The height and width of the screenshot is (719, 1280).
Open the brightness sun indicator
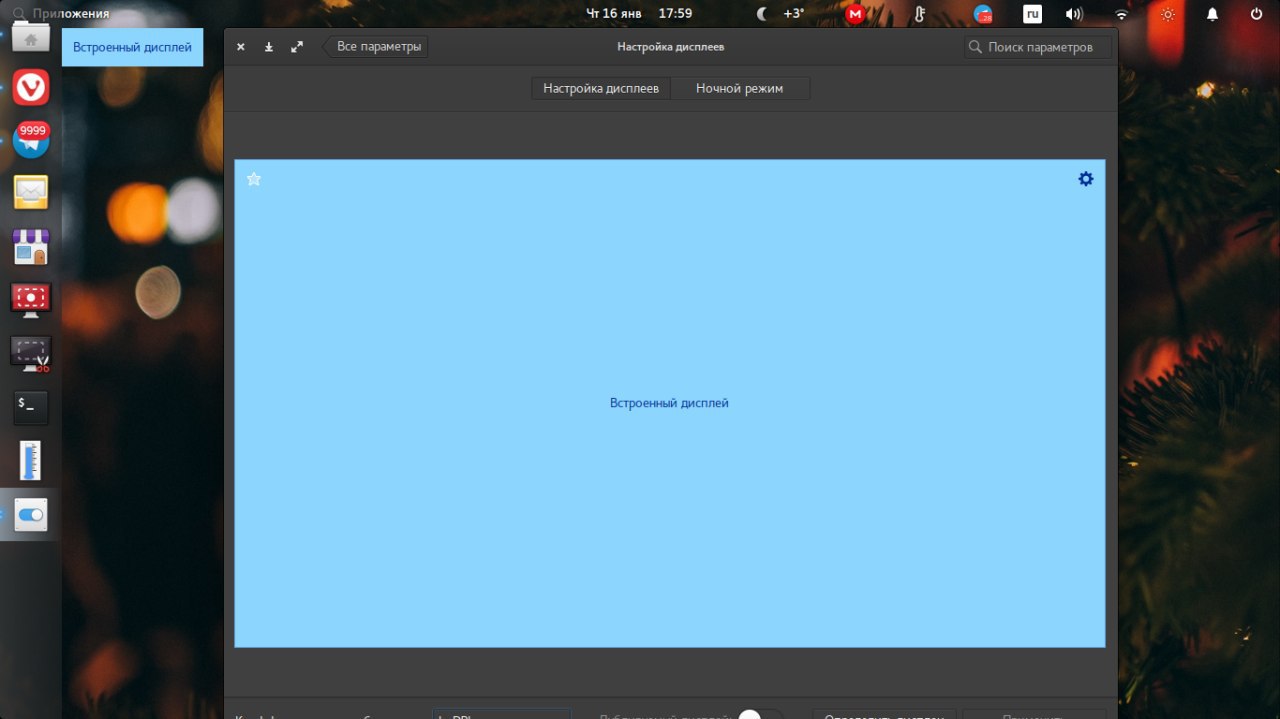[x=1167, y=14]
